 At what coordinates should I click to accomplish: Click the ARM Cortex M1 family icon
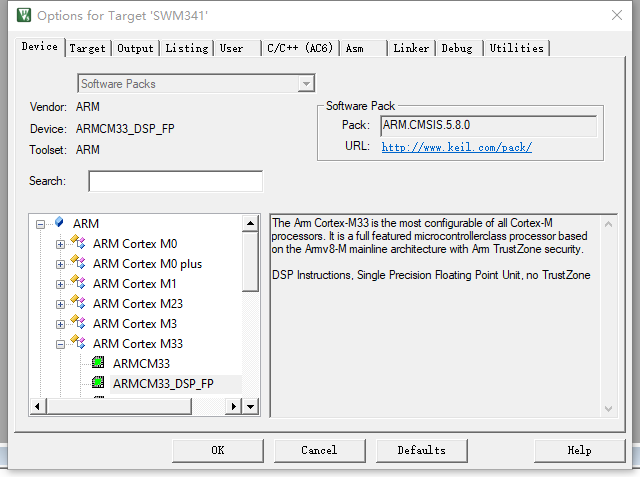pos(78,282)
